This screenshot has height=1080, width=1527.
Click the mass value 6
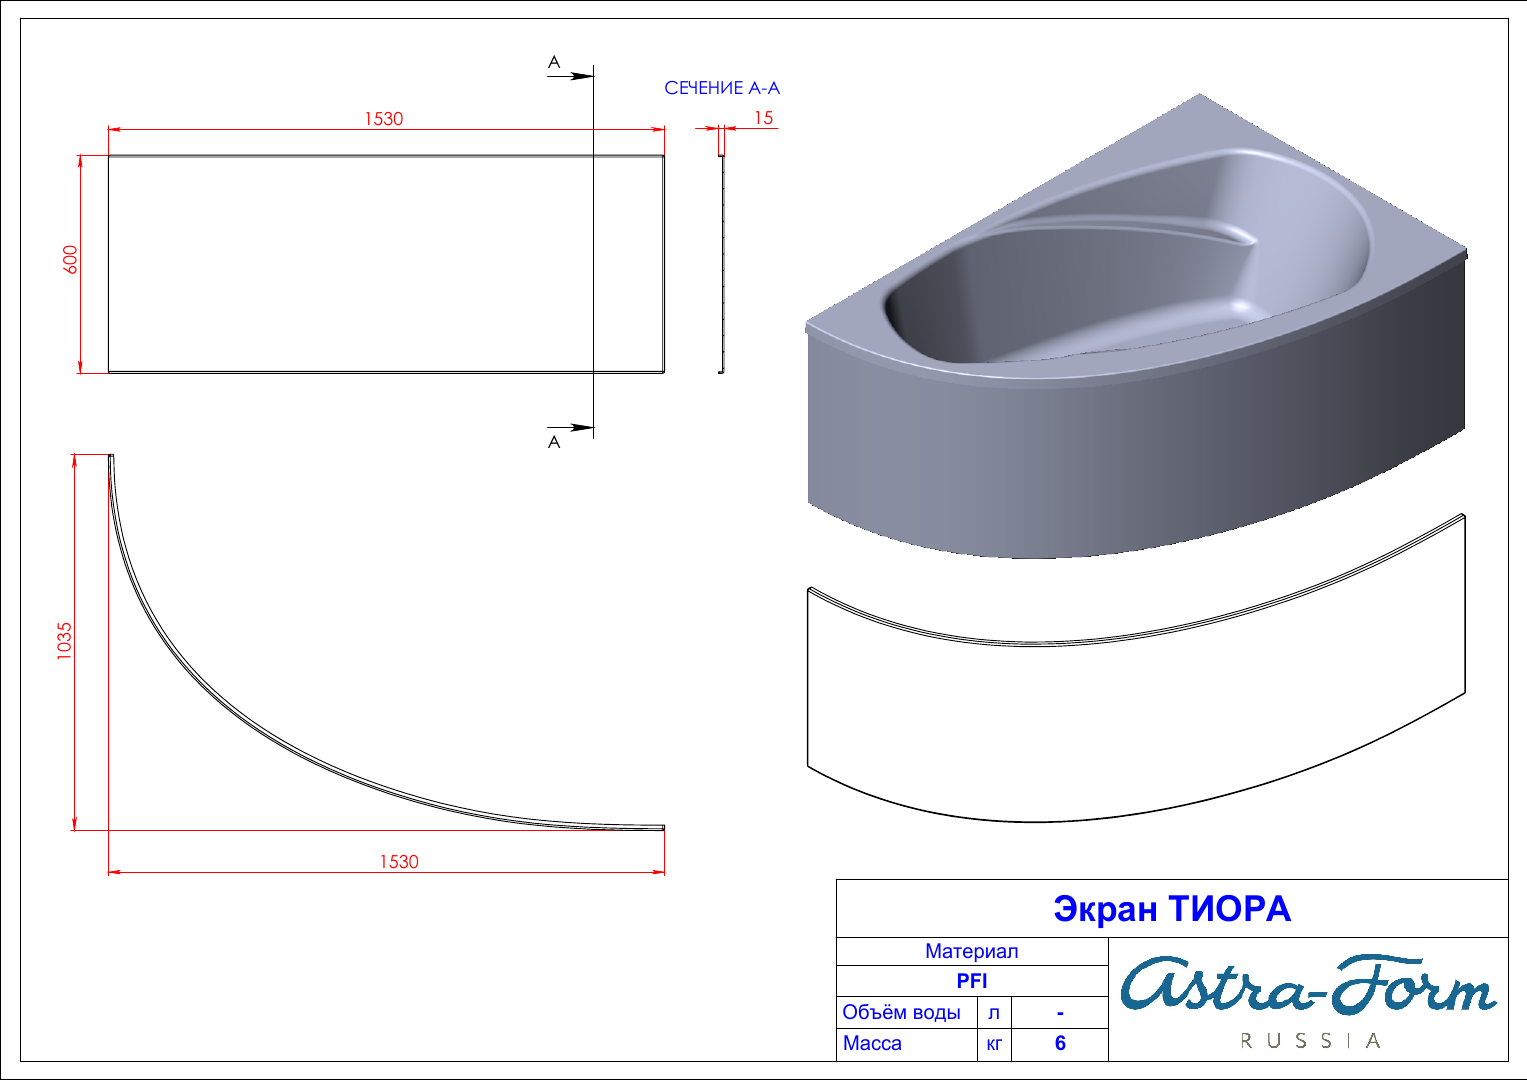(x=1060, y=1043)
